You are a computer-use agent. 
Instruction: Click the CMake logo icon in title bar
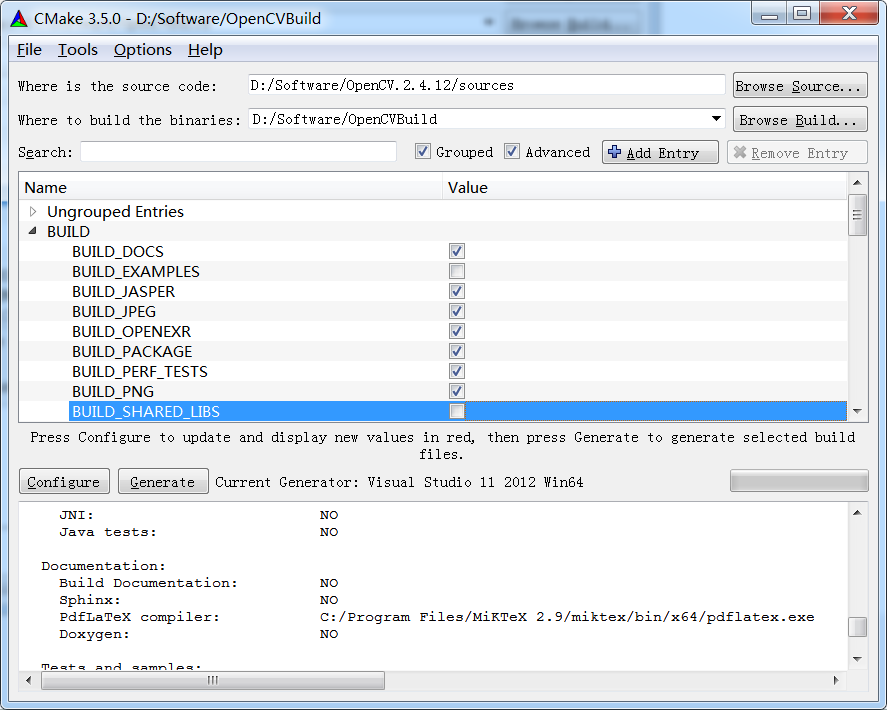pos(19,19)
